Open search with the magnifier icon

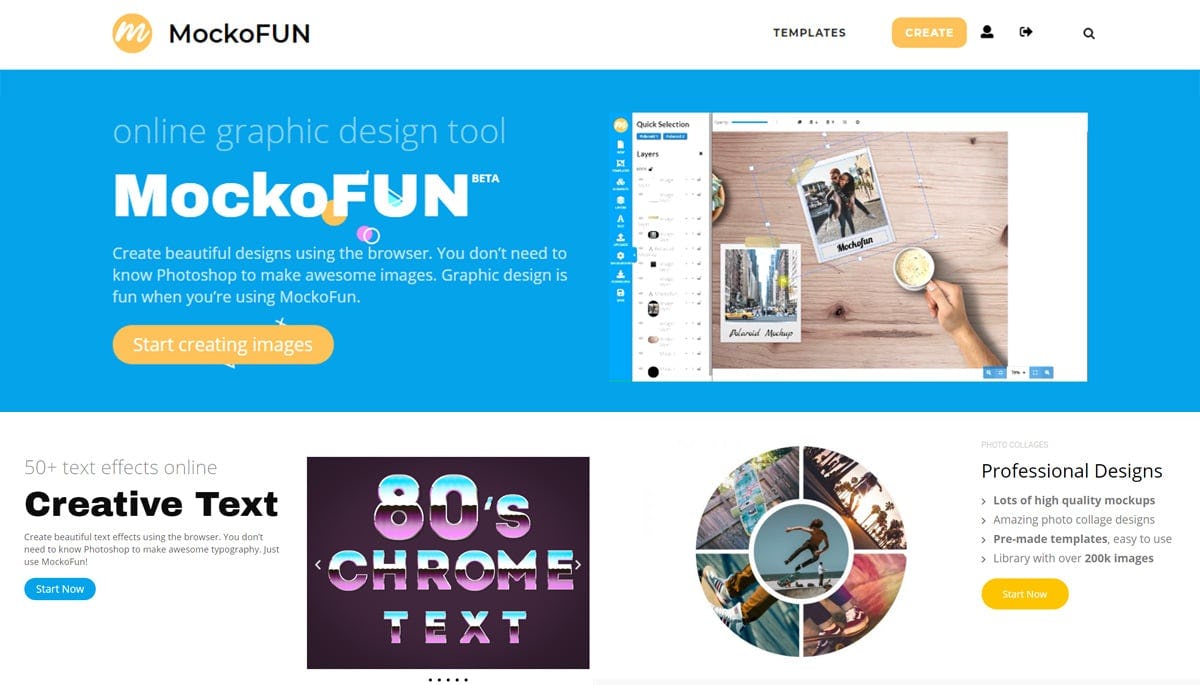pyautogui.click(x=1089, y=33)
